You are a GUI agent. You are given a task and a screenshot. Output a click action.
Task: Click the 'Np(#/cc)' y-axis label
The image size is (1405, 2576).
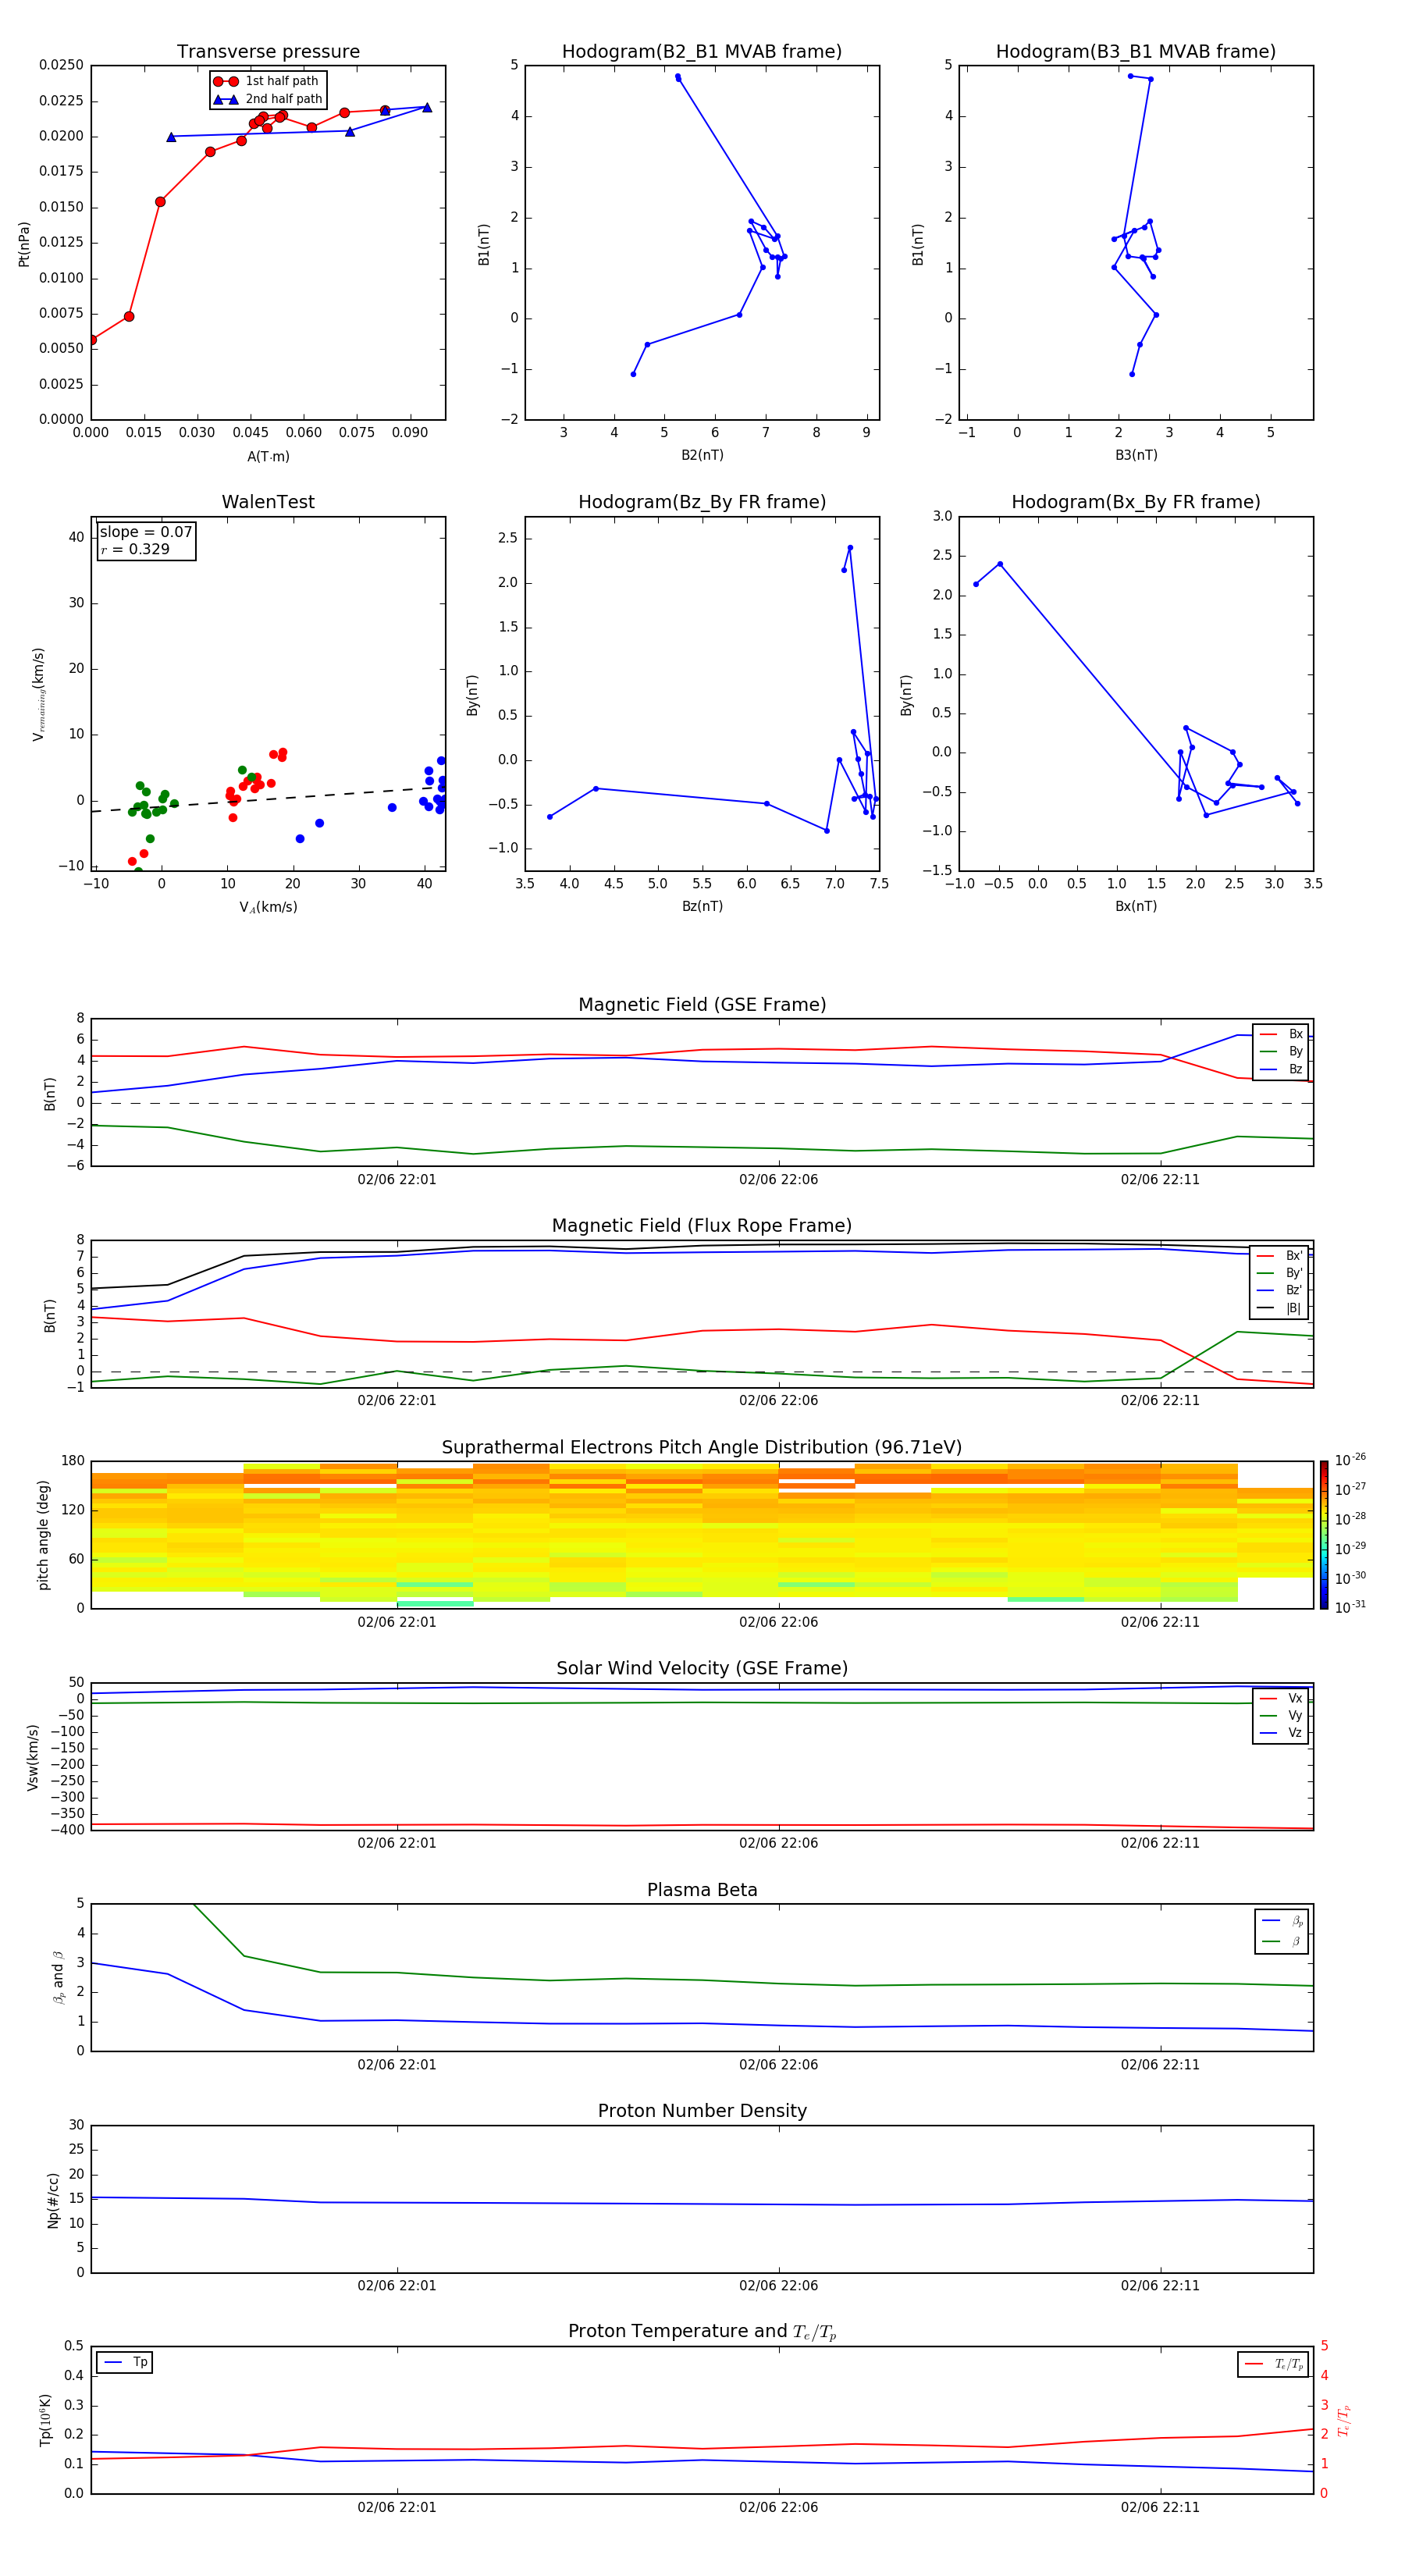[x=53, y=2200]
